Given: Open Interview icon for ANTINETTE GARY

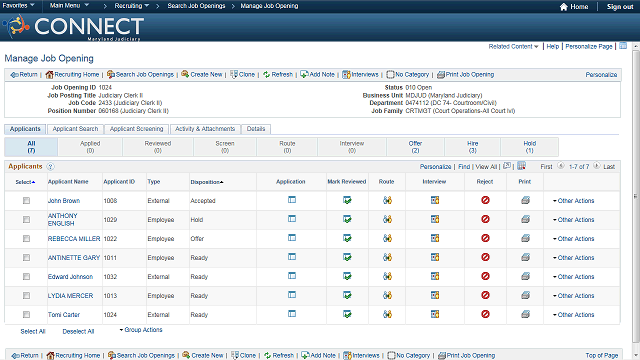Looking at the screenshot, I should 435,257.
